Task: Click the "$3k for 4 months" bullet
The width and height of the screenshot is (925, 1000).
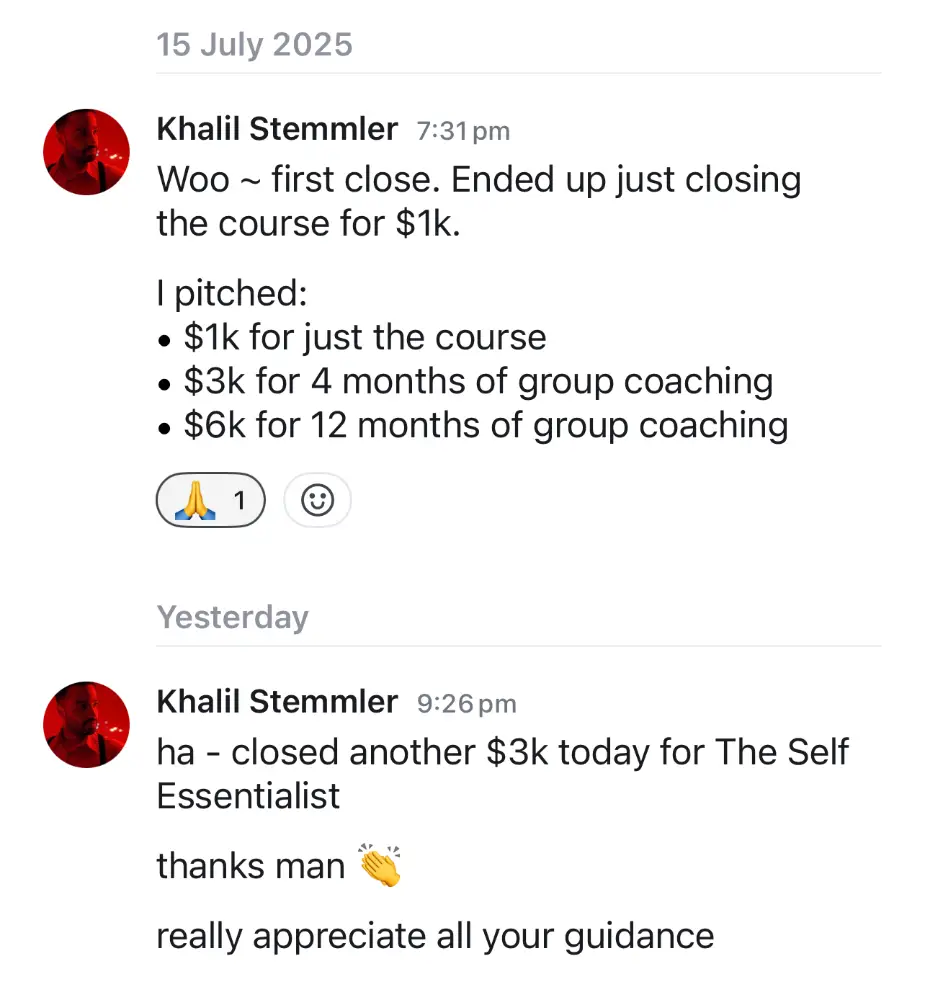Action: (478, 381)
